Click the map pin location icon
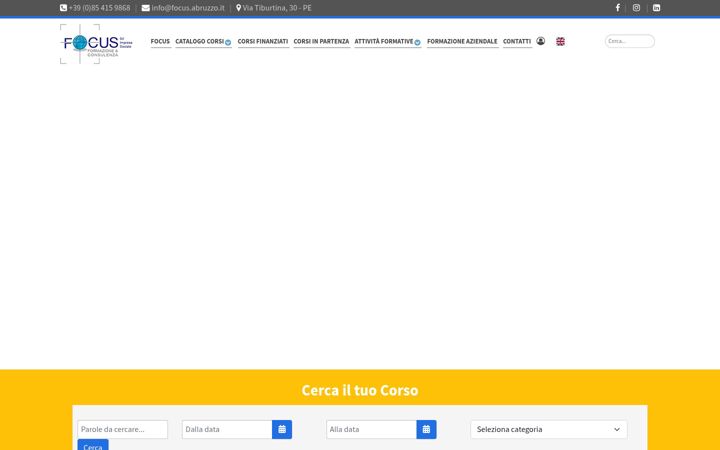Image resolution: width=720 pixels, height=450 pixels. pyautogui.click(x=238, y=8)
